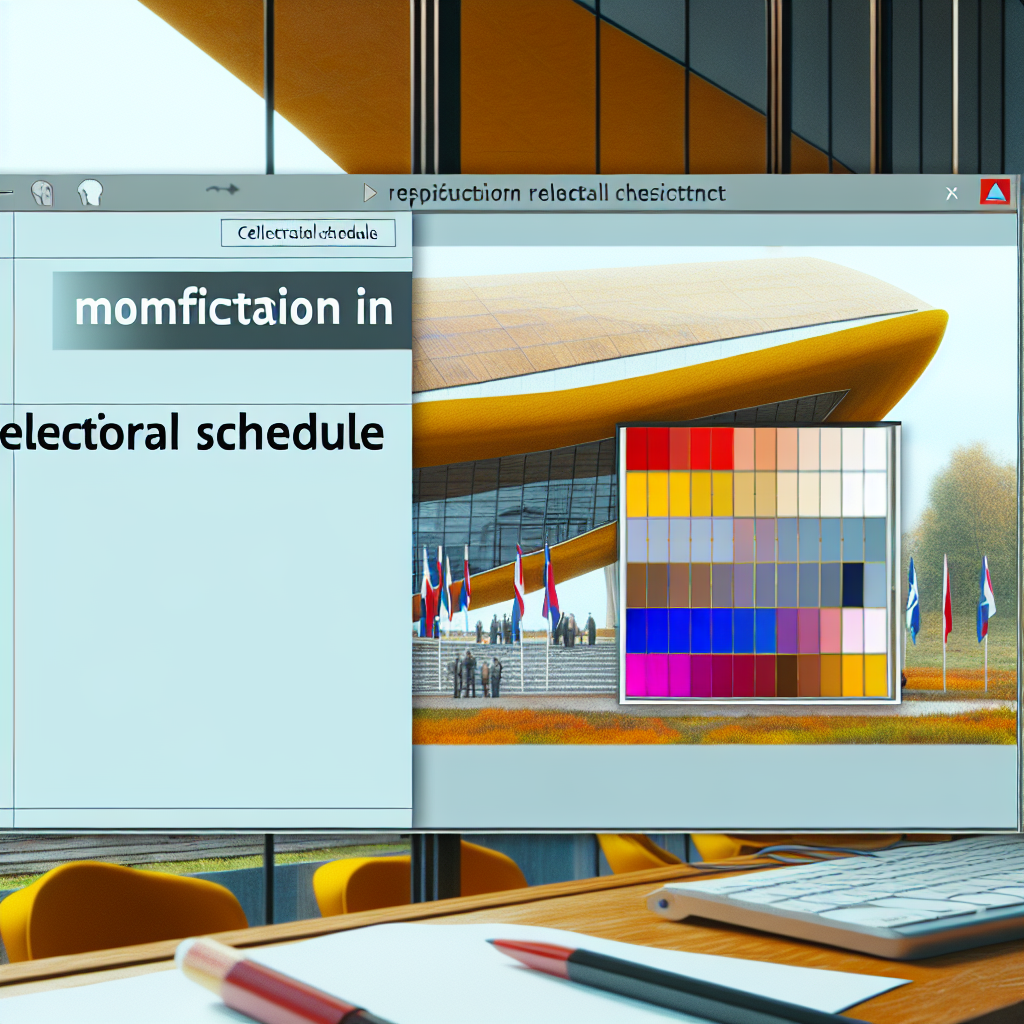Pick the dark navy swatch in the palette
The height and width of the screenshot is (1024, 1024).
point(853,584)
